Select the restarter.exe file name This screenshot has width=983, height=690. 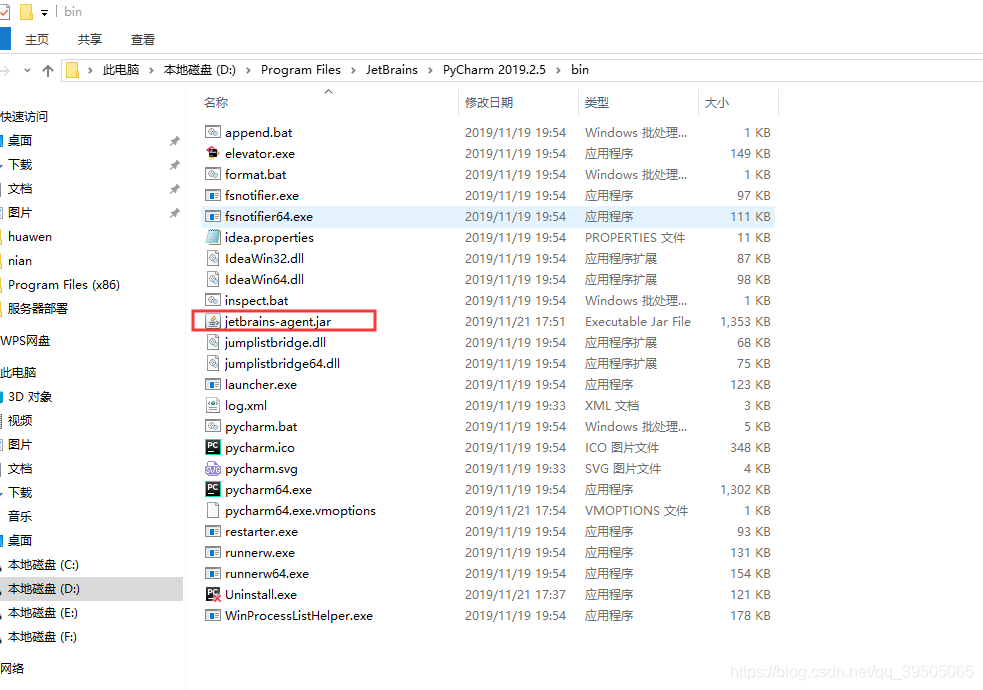tap(261, 531)
